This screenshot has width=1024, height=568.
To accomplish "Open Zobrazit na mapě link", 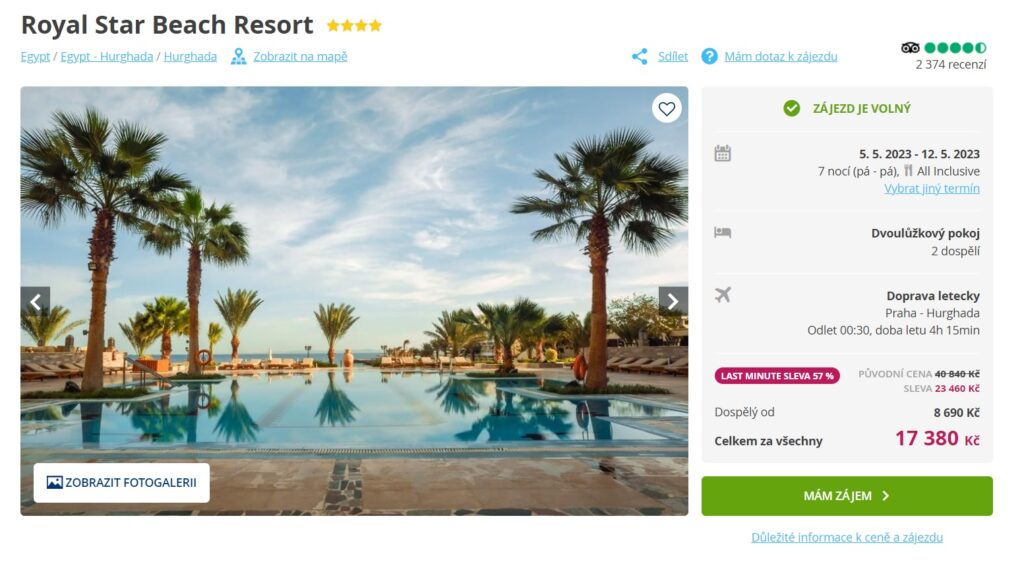I will (x=300, y=56).
